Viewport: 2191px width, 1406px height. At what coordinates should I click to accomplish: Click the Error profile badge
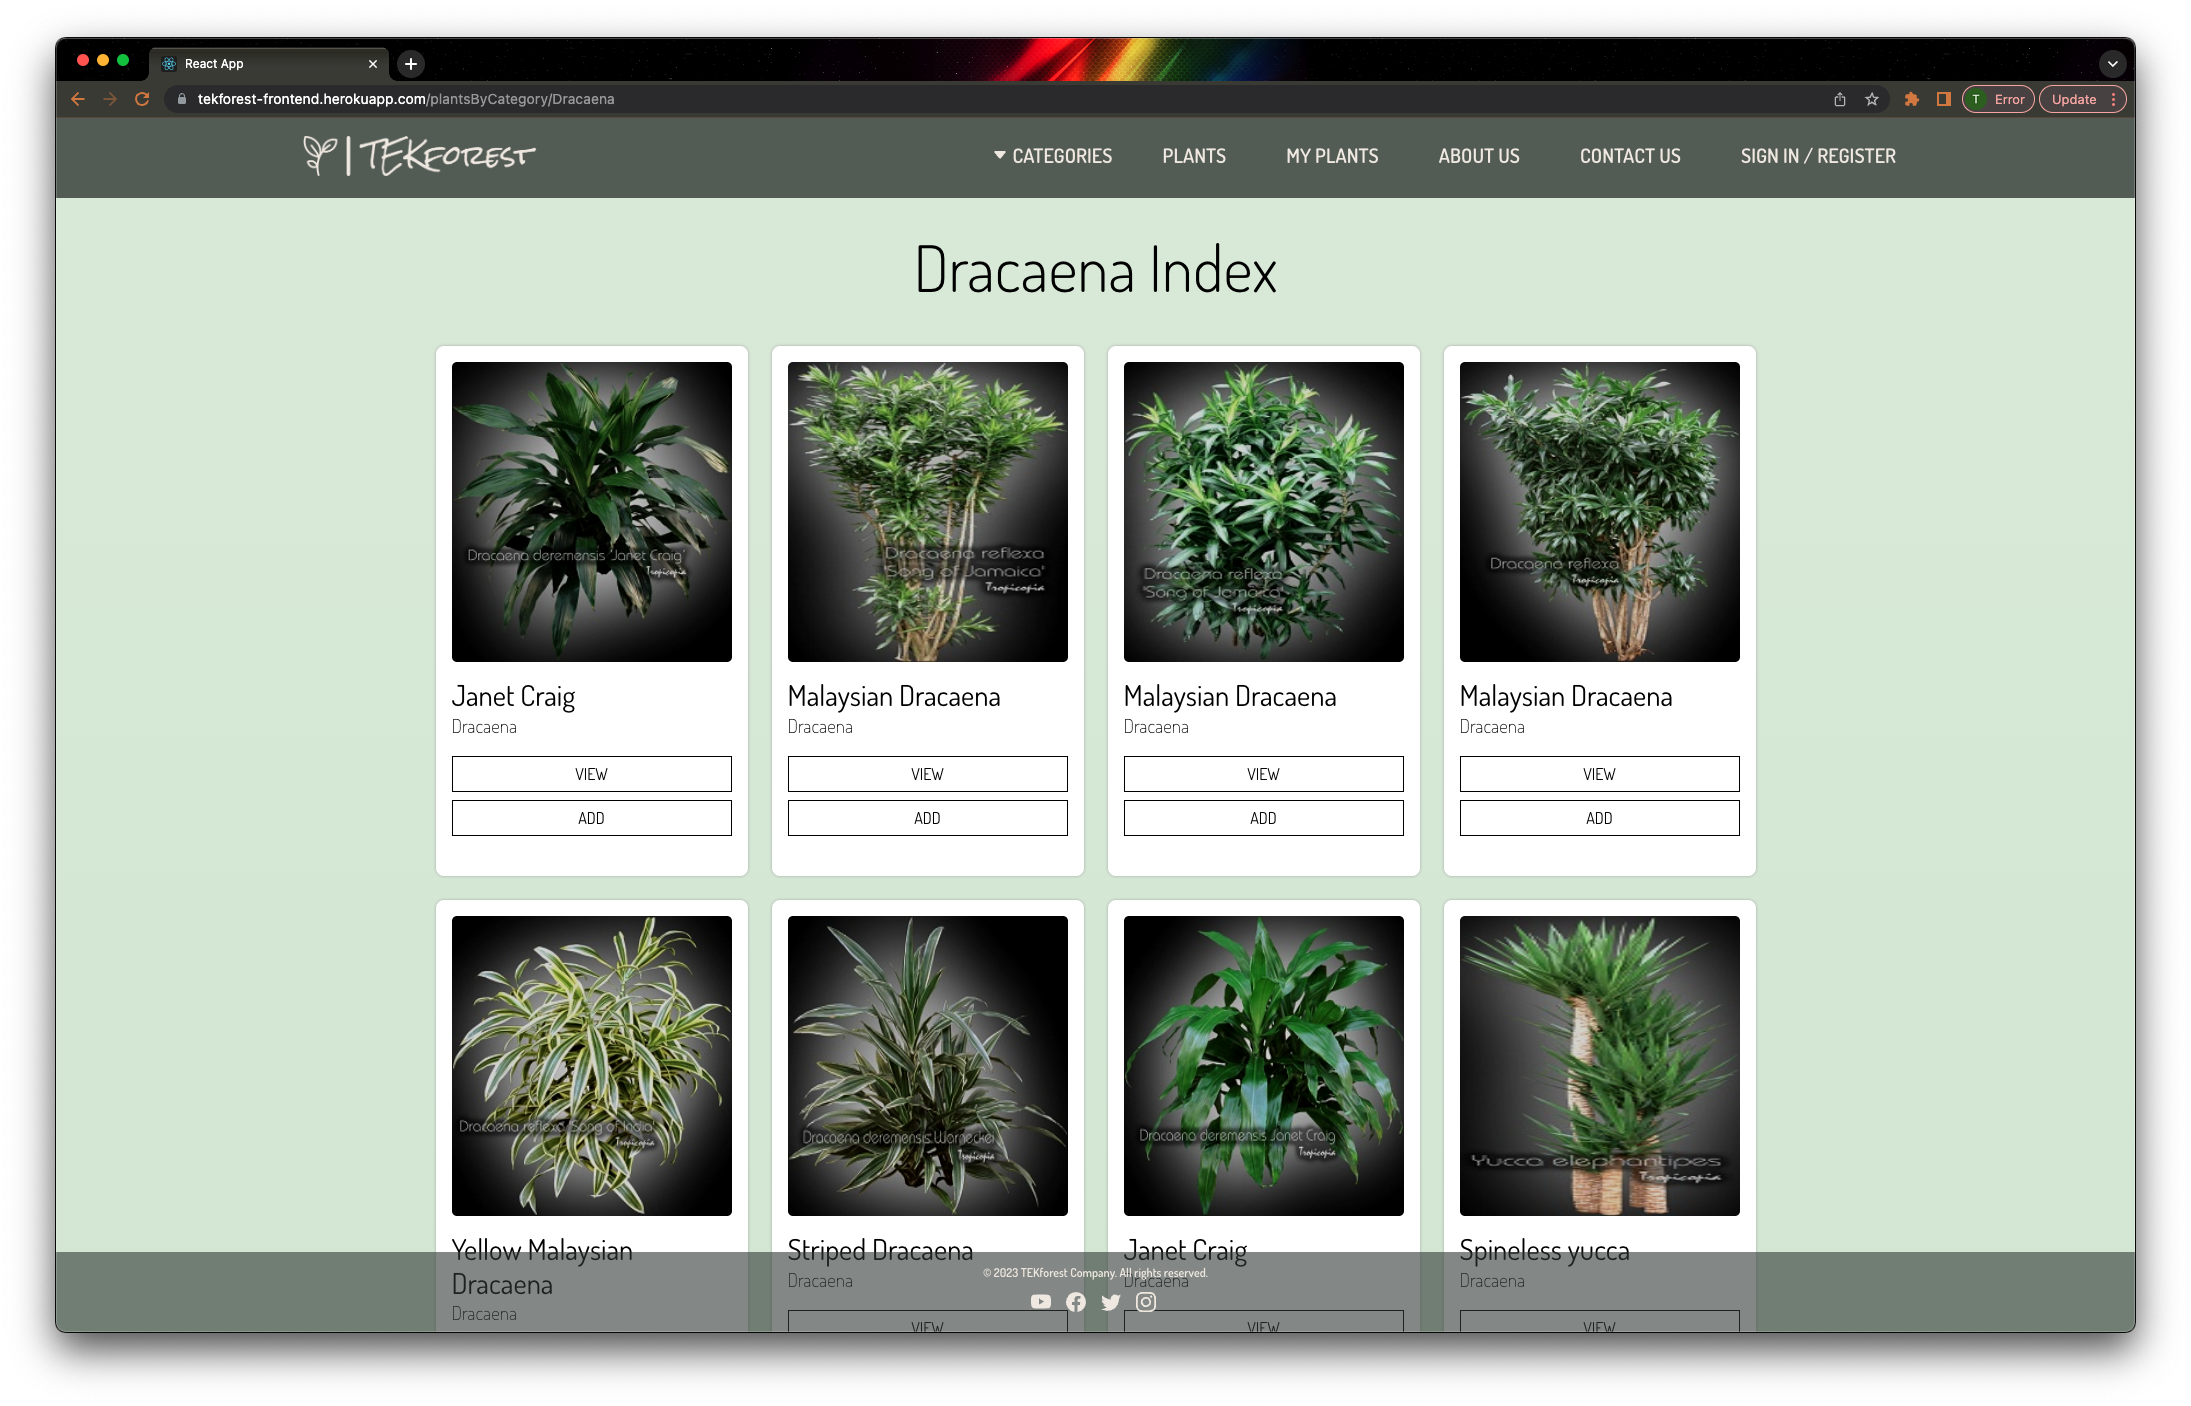tap(1997, 99)
